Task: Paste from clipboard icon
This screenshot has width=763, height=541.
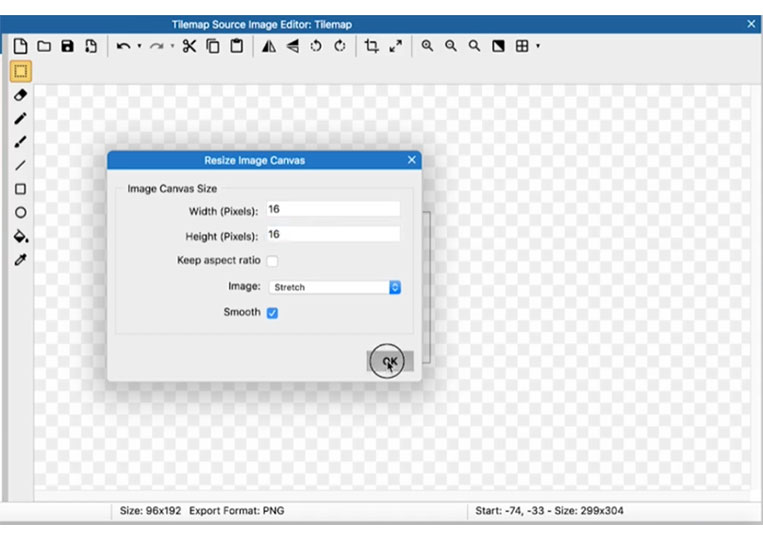Action: pyautogui.click(x=236, y=46)
